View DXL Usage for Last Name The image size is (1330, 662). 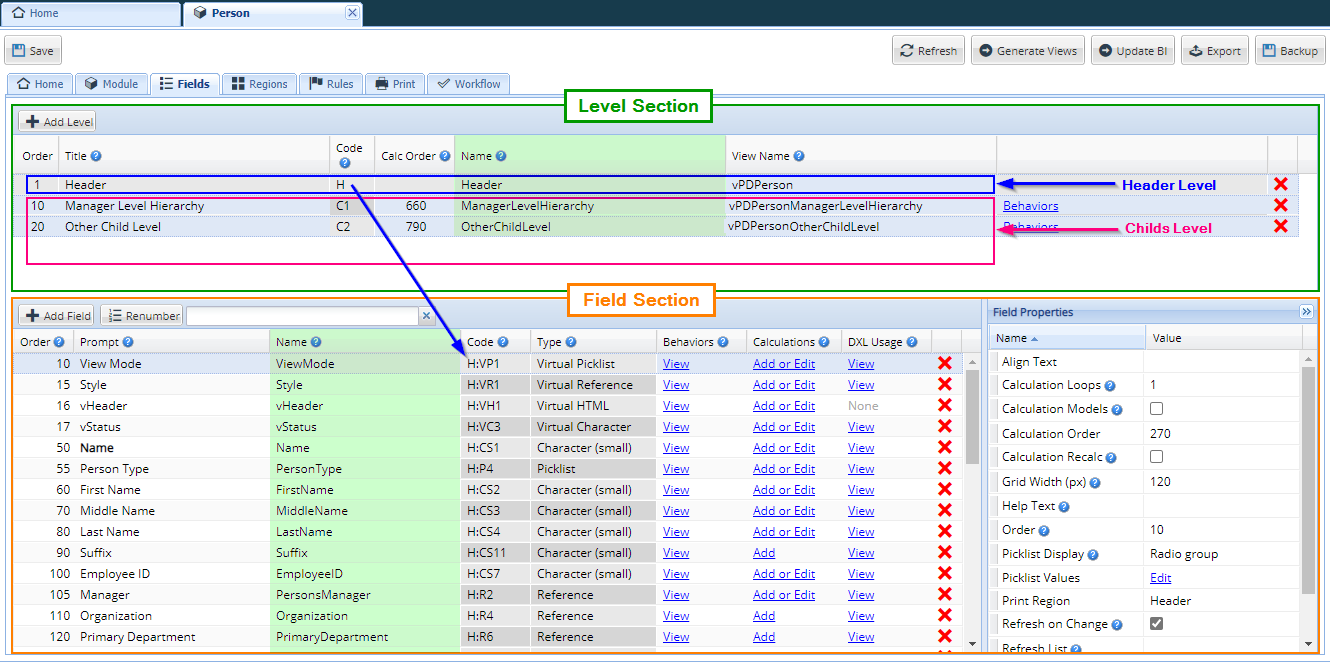(861, 532)
